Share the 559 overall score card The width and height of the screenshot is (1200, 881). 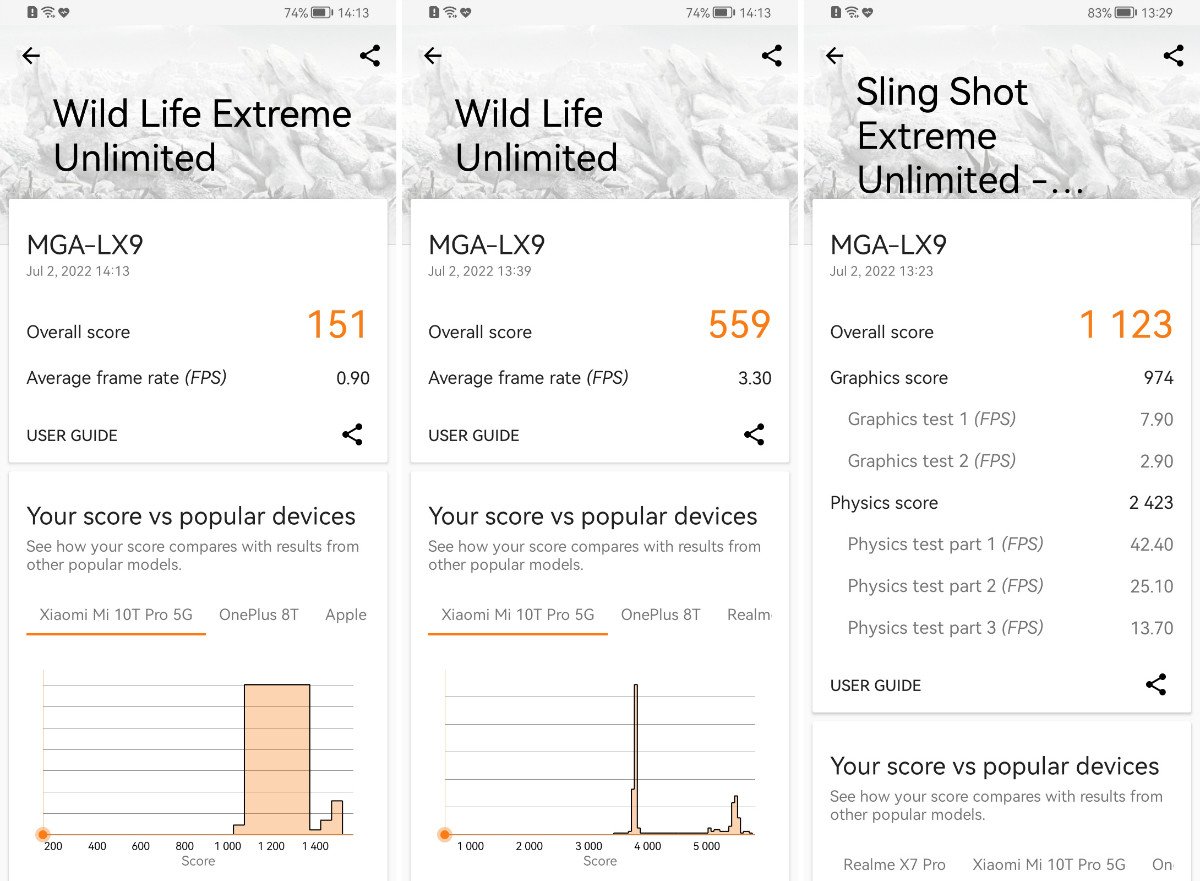click(754, 435)
